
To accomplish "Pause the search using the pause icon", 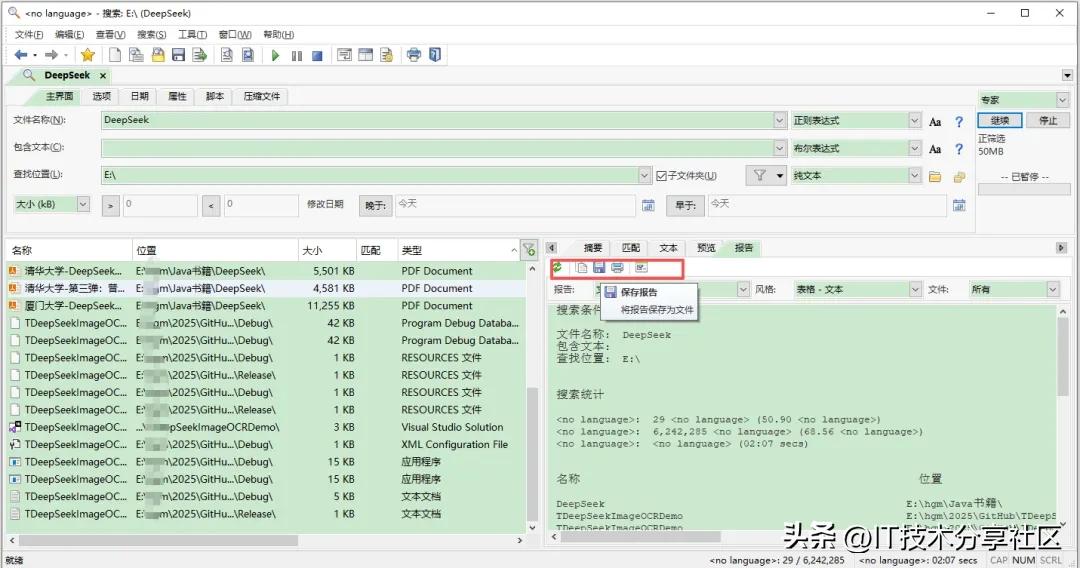I will (x=297, y=56).
